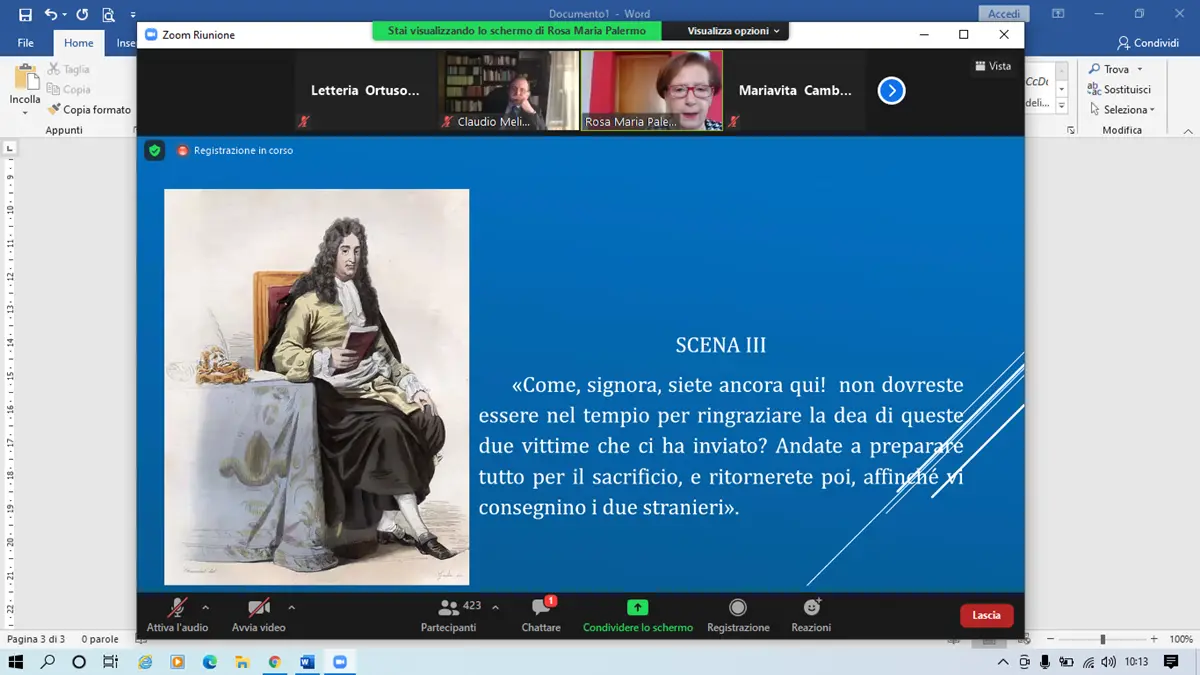Select Rosa Maria Palermo video thumbnail

tap(652, 91)
